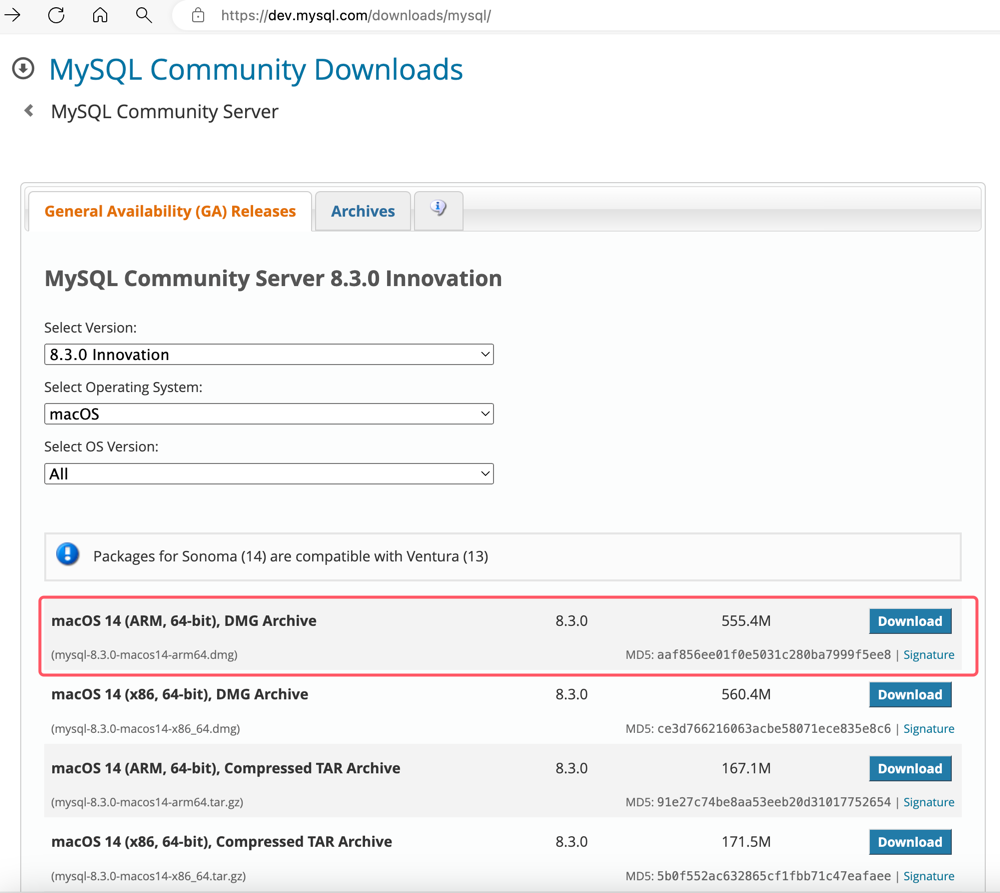Open the Select OS Version dropdown
The width and height of the screenshot is (1000, 893).
point(268,474)
